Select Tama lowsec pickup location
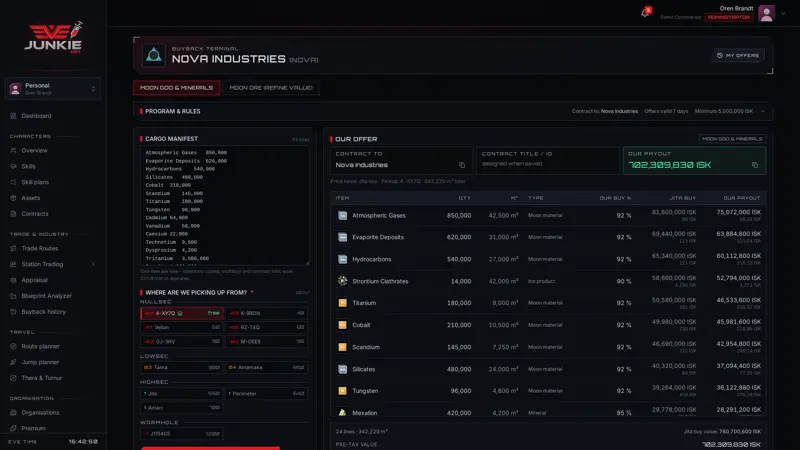Screen dimensions: 800x450 (x=181, y=367)
